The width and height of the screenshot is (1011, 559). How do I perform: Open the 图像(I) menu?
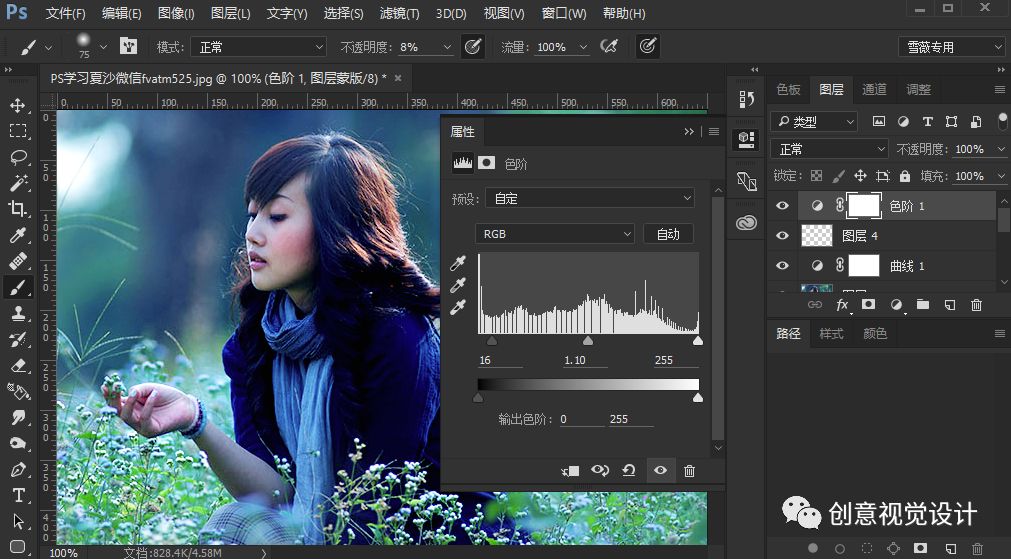175,13
